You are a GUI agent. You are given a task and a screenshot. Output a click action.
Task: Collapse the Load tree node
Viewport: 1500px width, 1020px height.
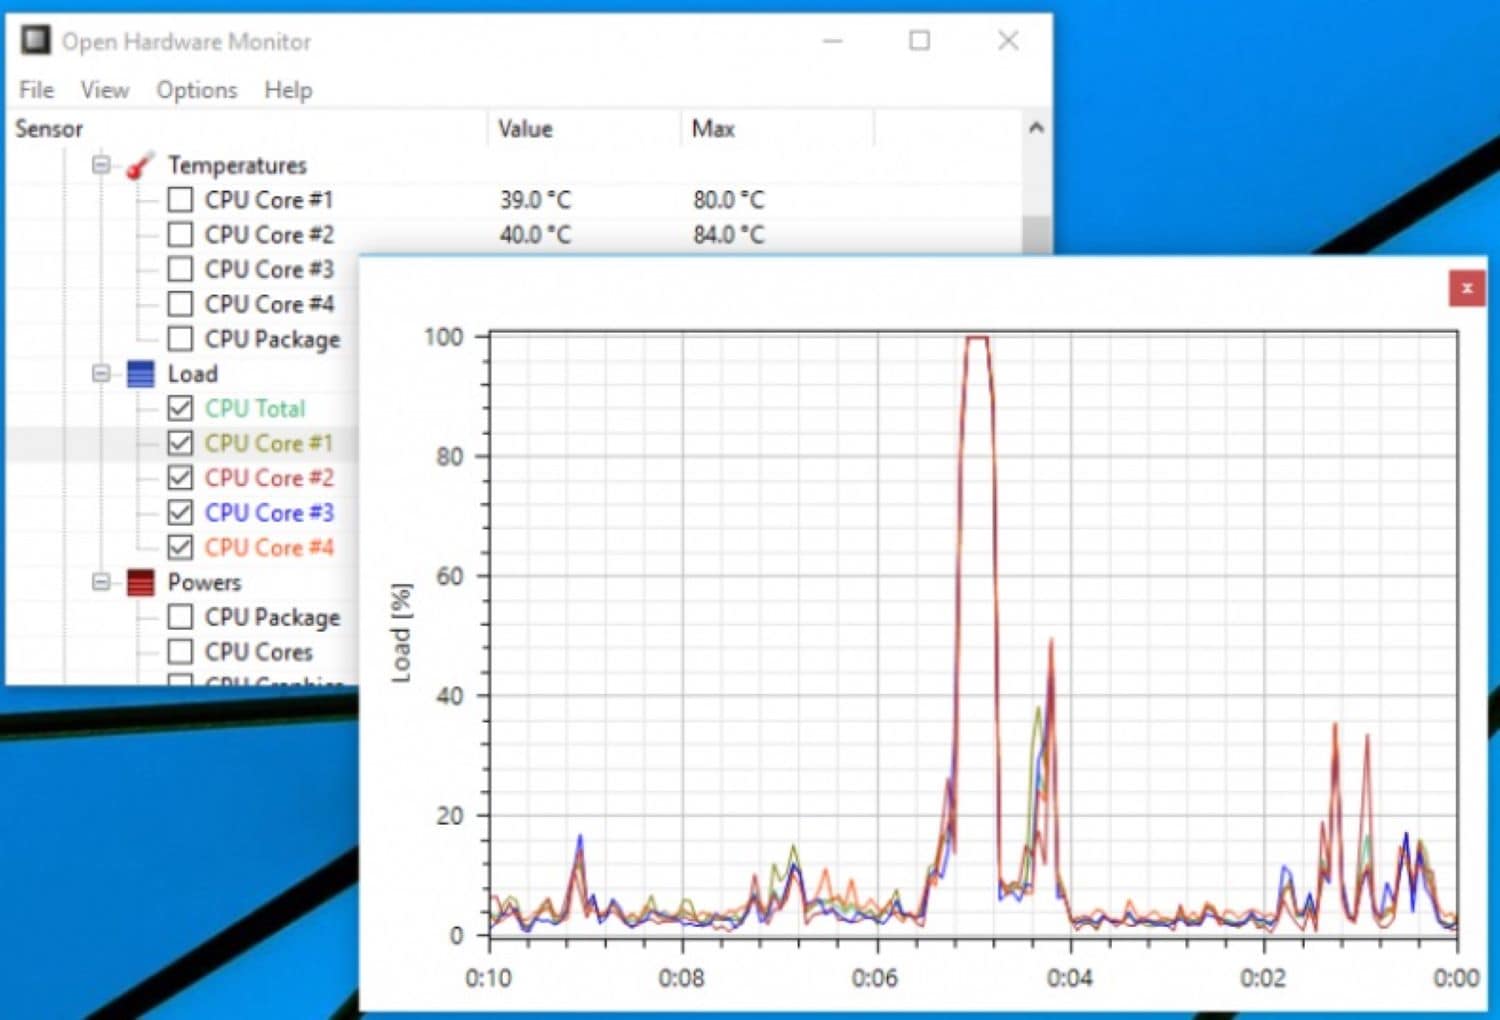(101, 373)
